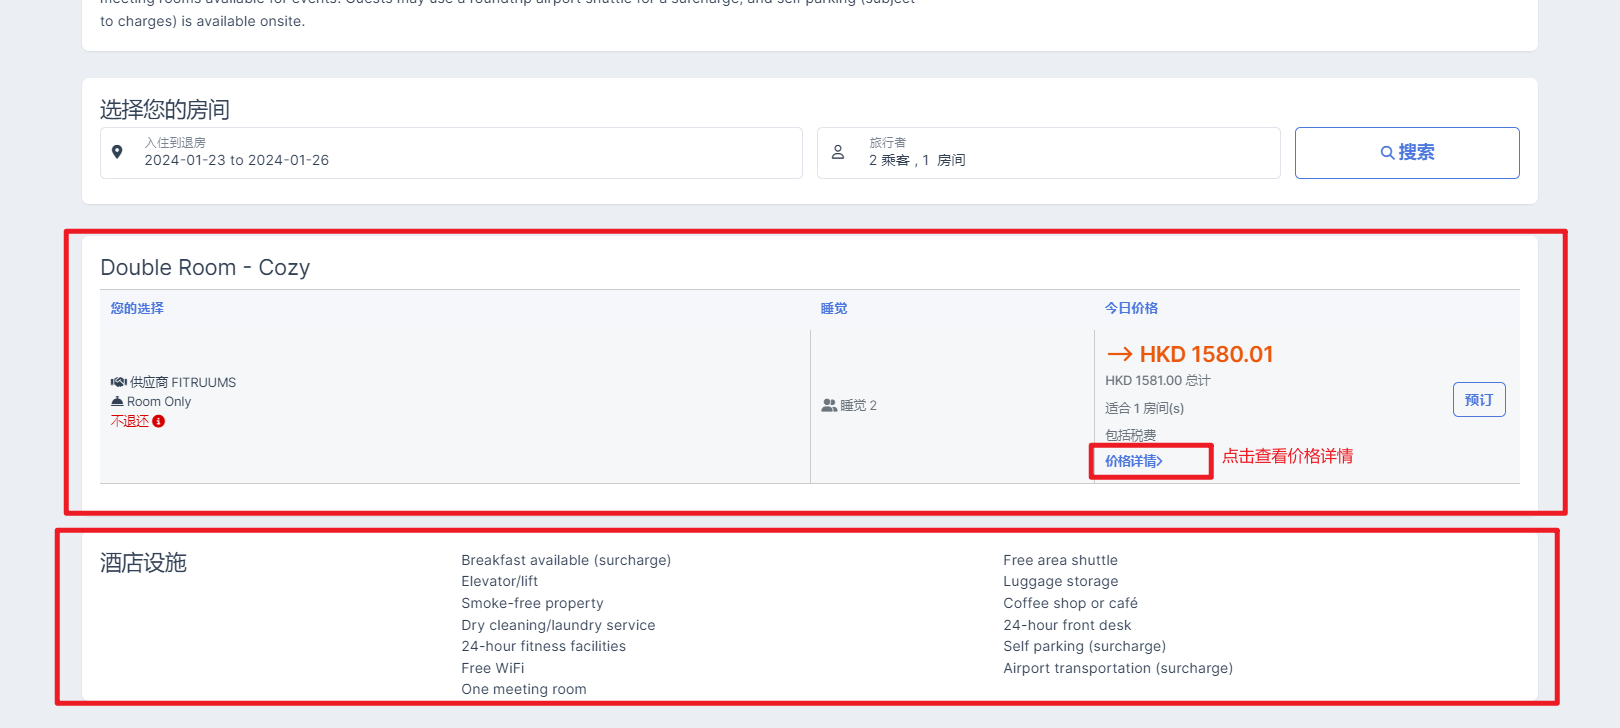Viewport: 1620px width, 728px height.
Task: Select the 您的选择 column header
Action: point(137,308)
